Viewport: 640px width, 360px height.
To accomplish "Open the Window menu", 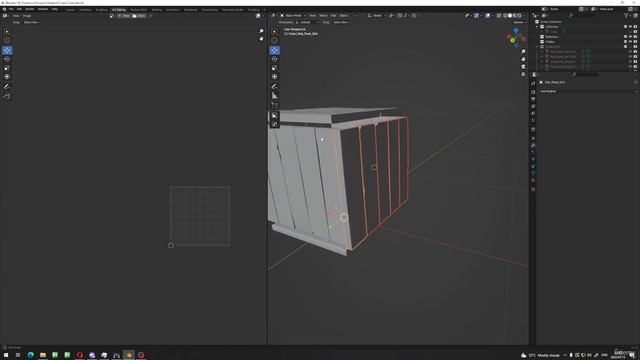I will click(43, 9).
